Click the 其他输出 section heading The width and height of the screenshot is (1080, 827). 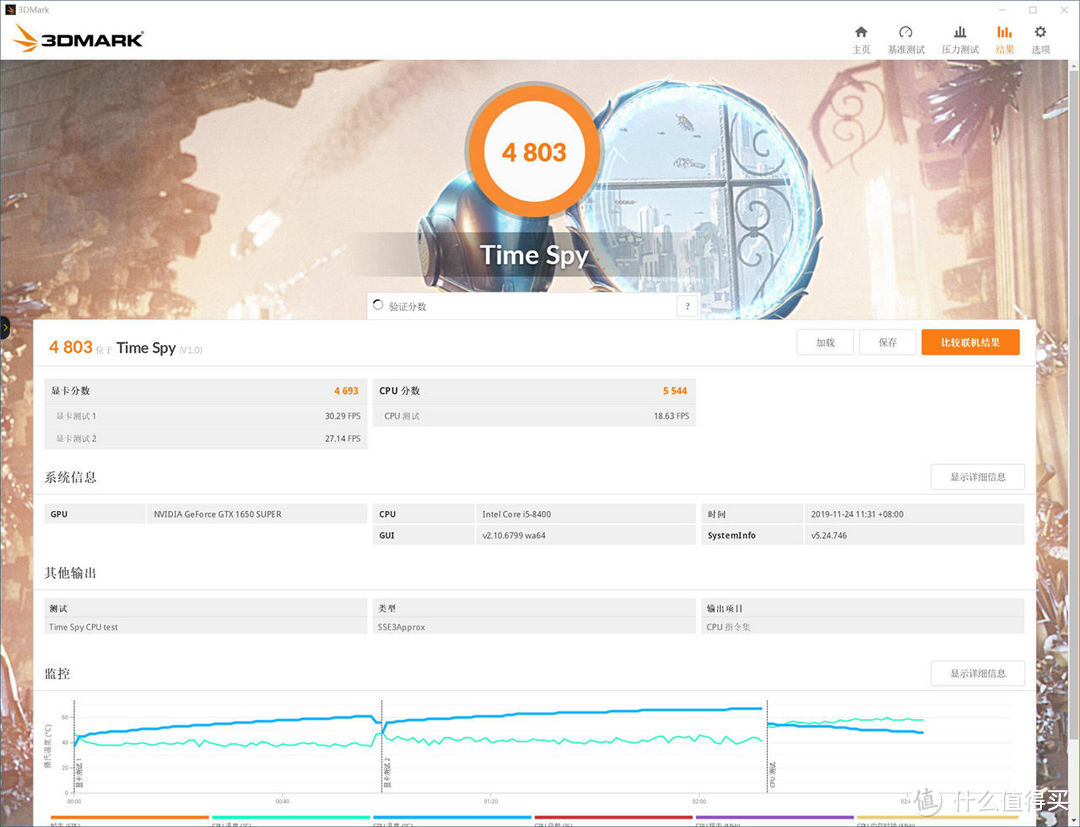[x=70, y=573]
